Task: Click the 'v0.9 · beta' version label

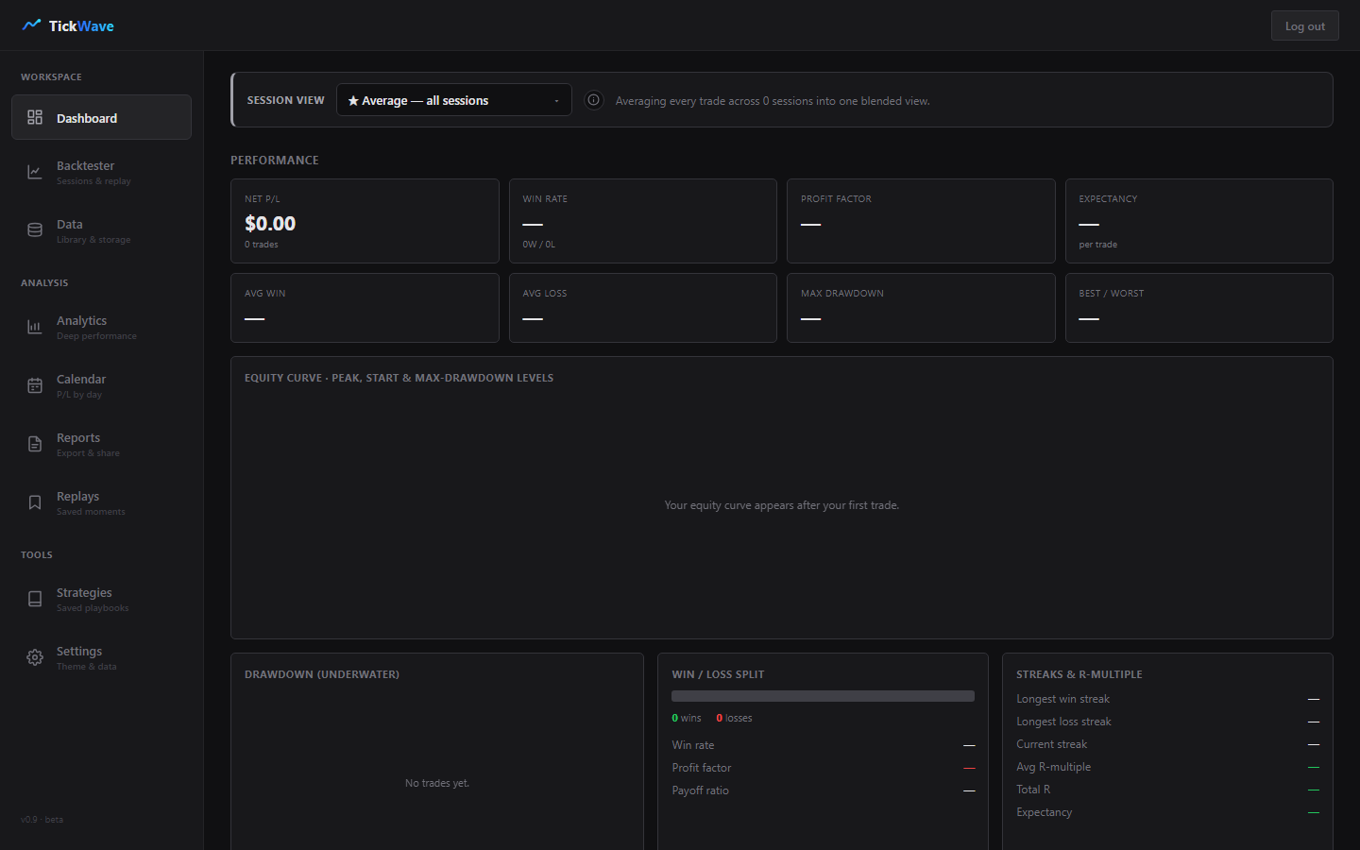Action: coord(42,819)
